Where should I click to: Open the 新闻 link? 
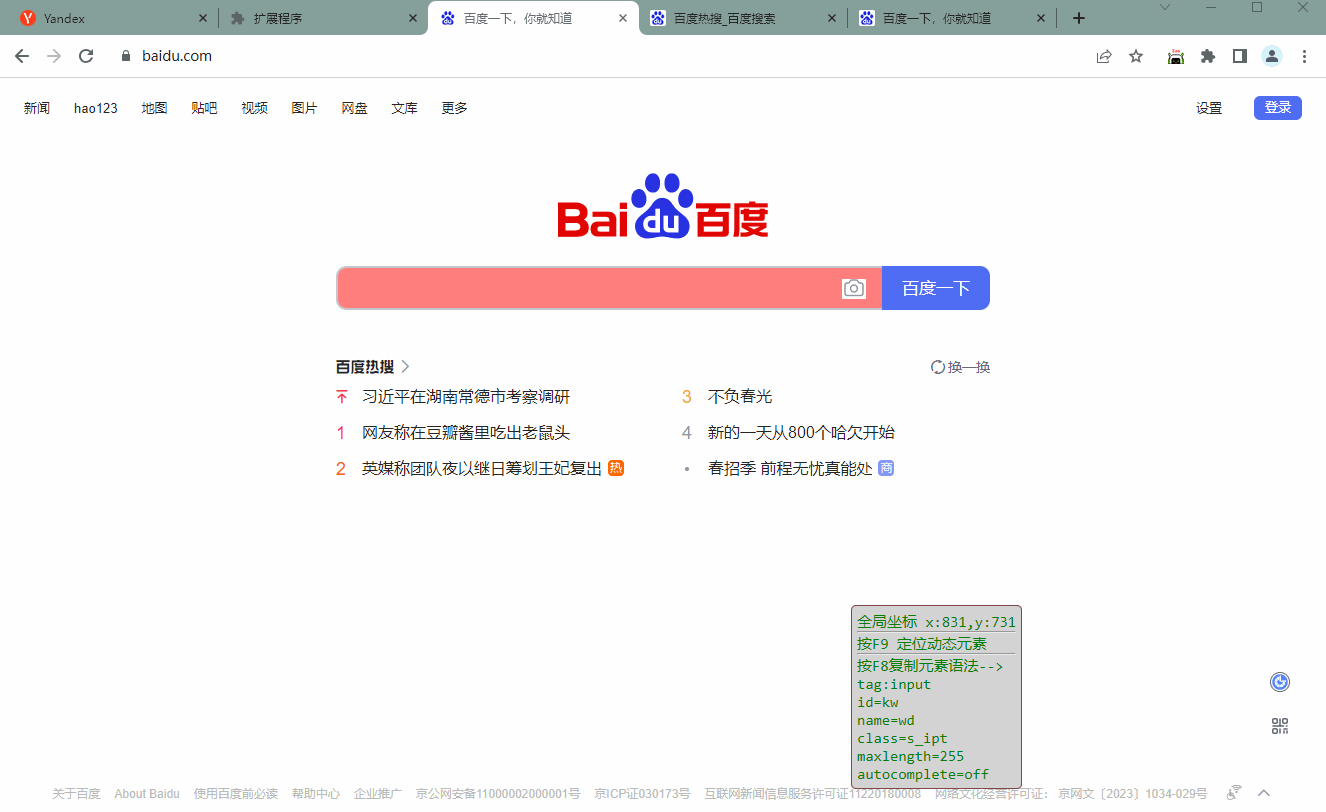tap(37, 108)
